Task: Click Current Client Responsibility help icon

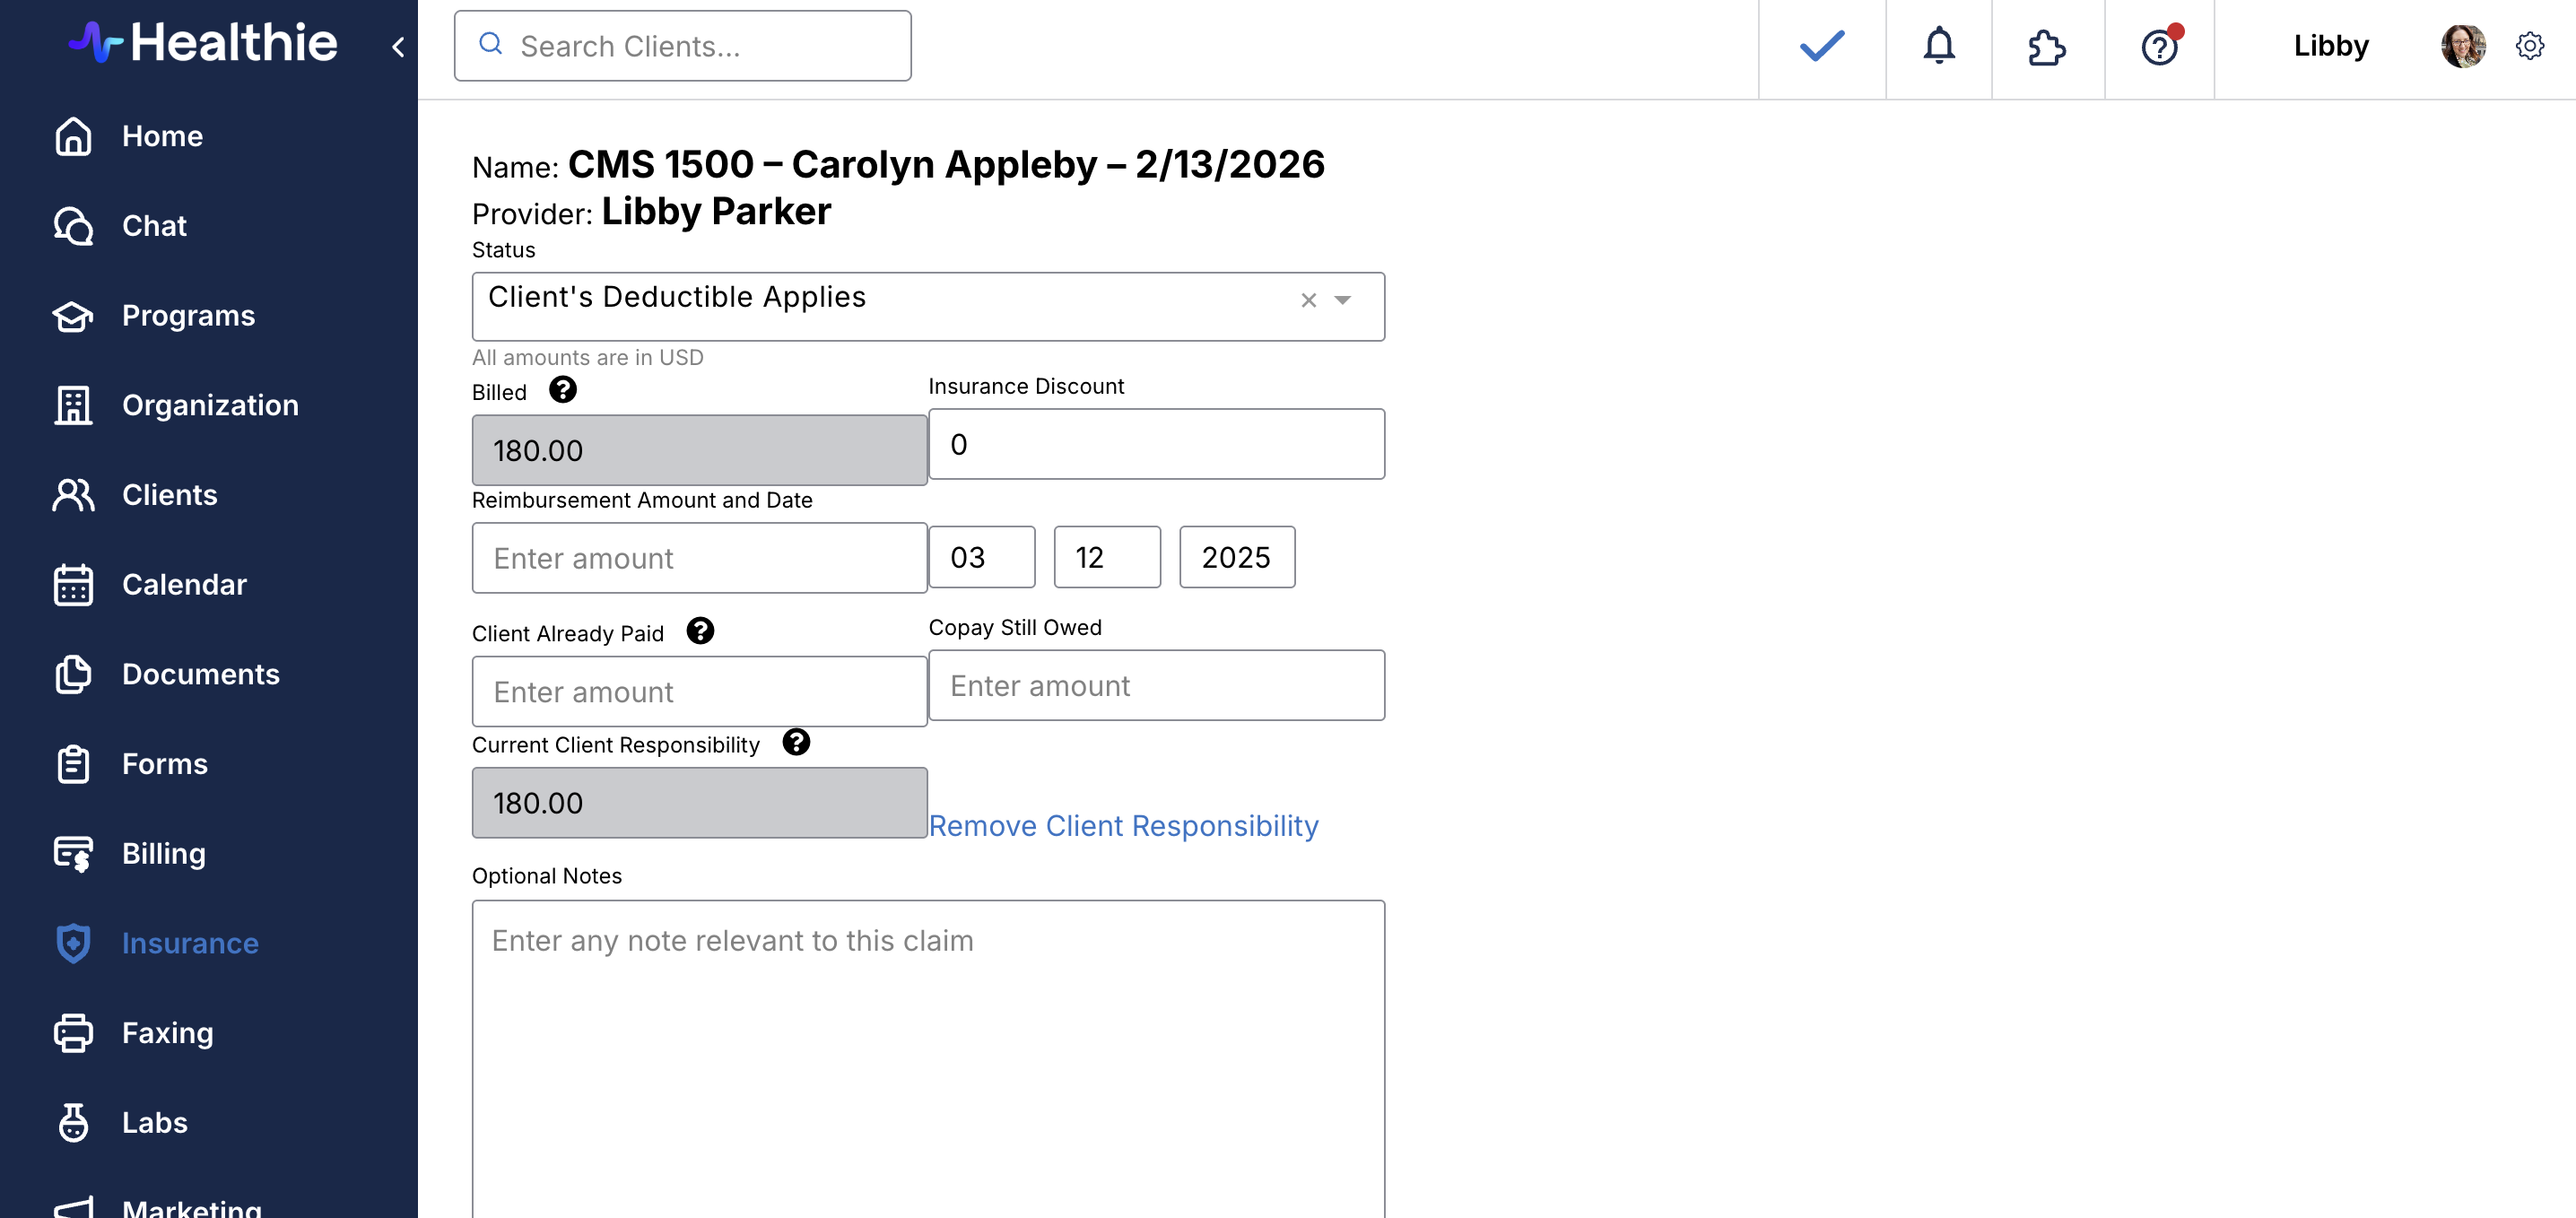Action: click(x=796, y=742)
